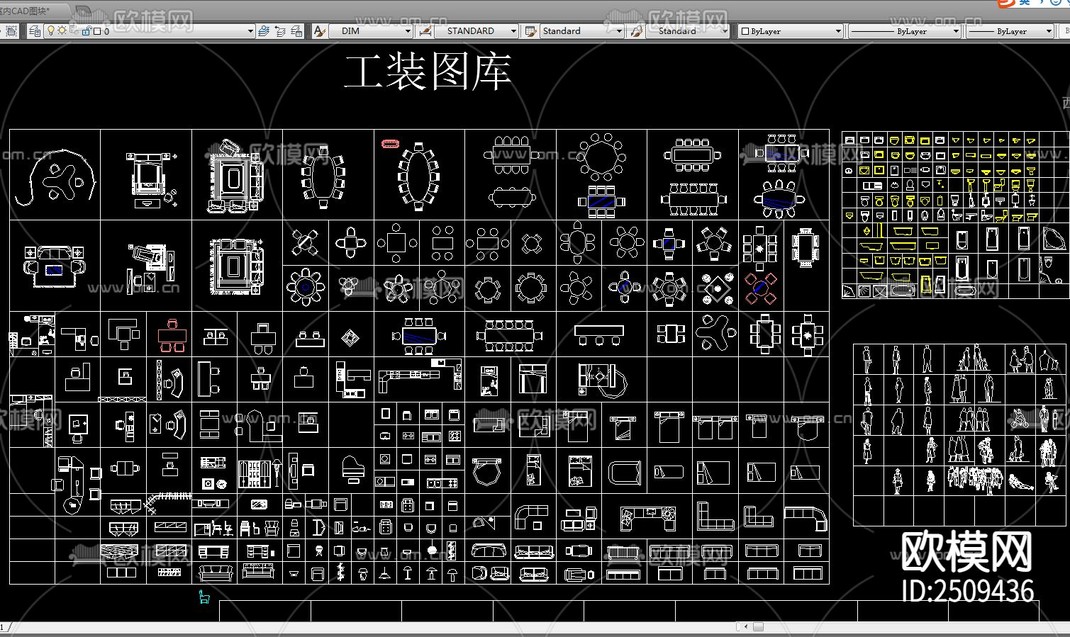Click the Layer States Manager icon
1070x637 pixels.
297,31
